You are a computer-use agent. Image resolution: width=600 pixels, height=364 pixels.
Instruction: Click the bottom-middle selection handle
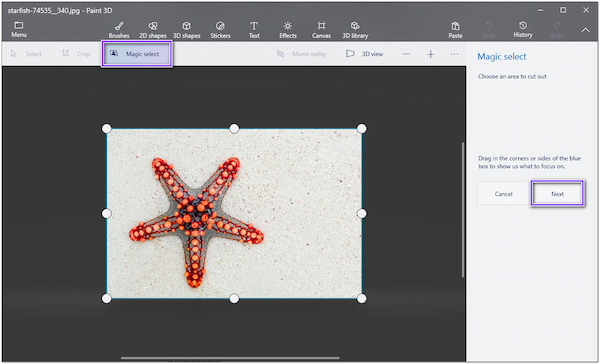234,299
